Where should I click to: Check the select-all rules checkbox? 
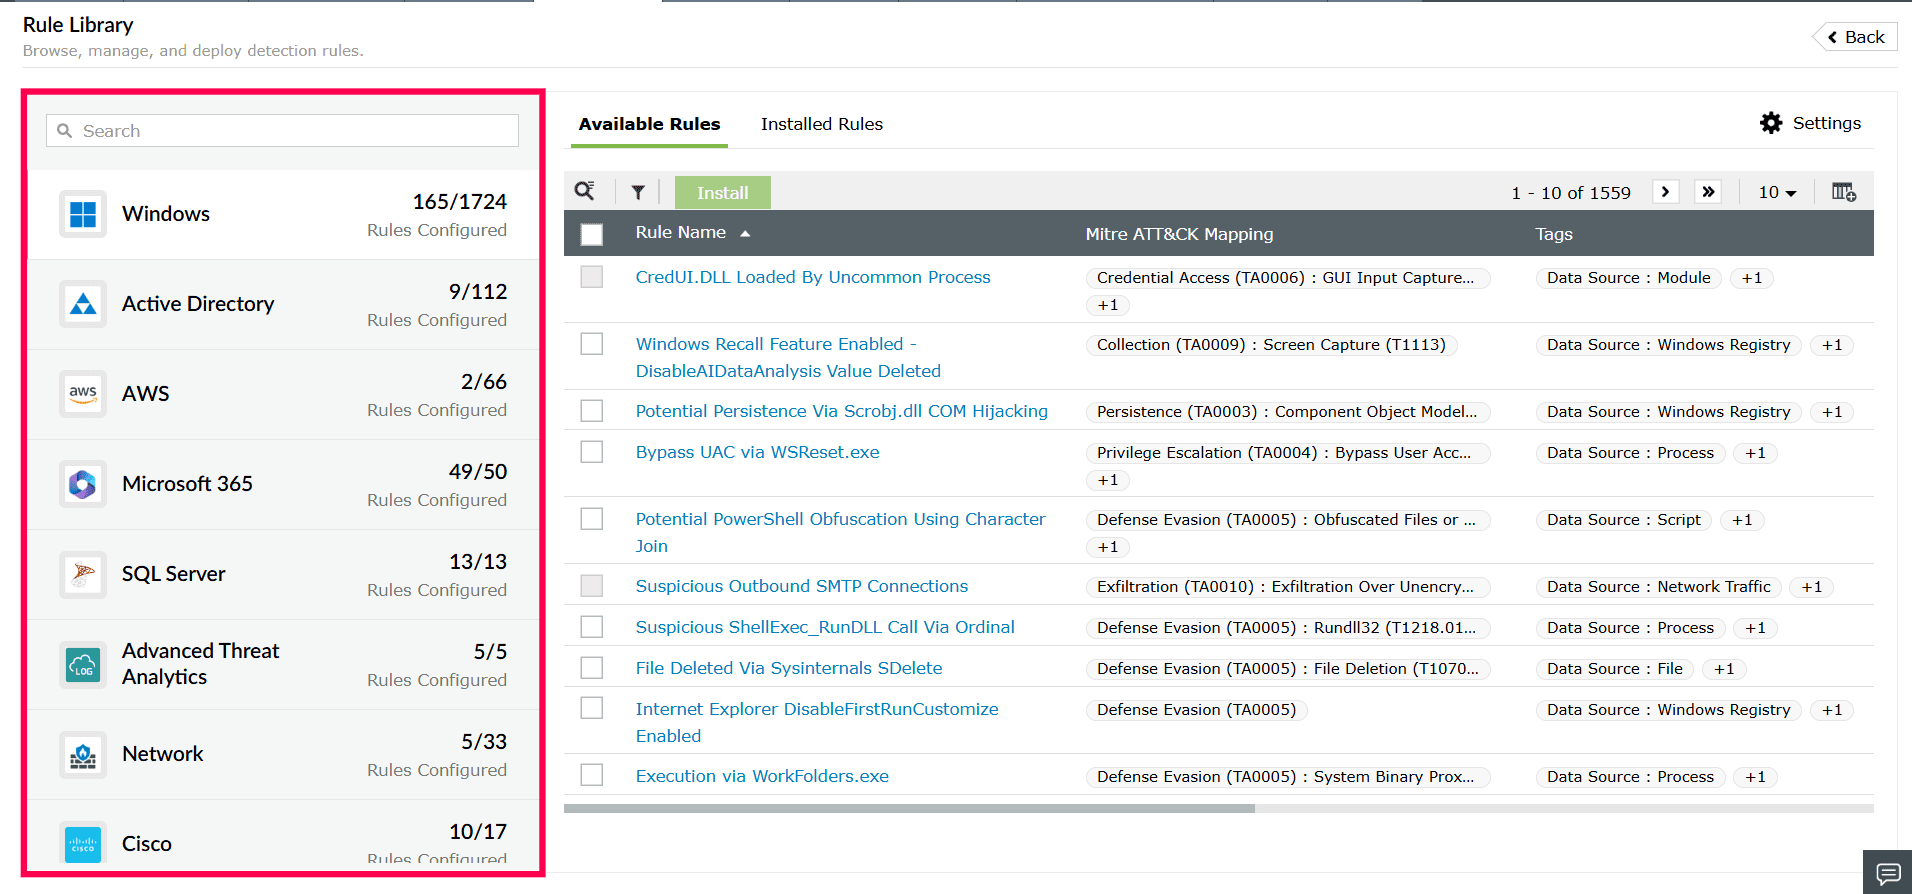[592, 234]
